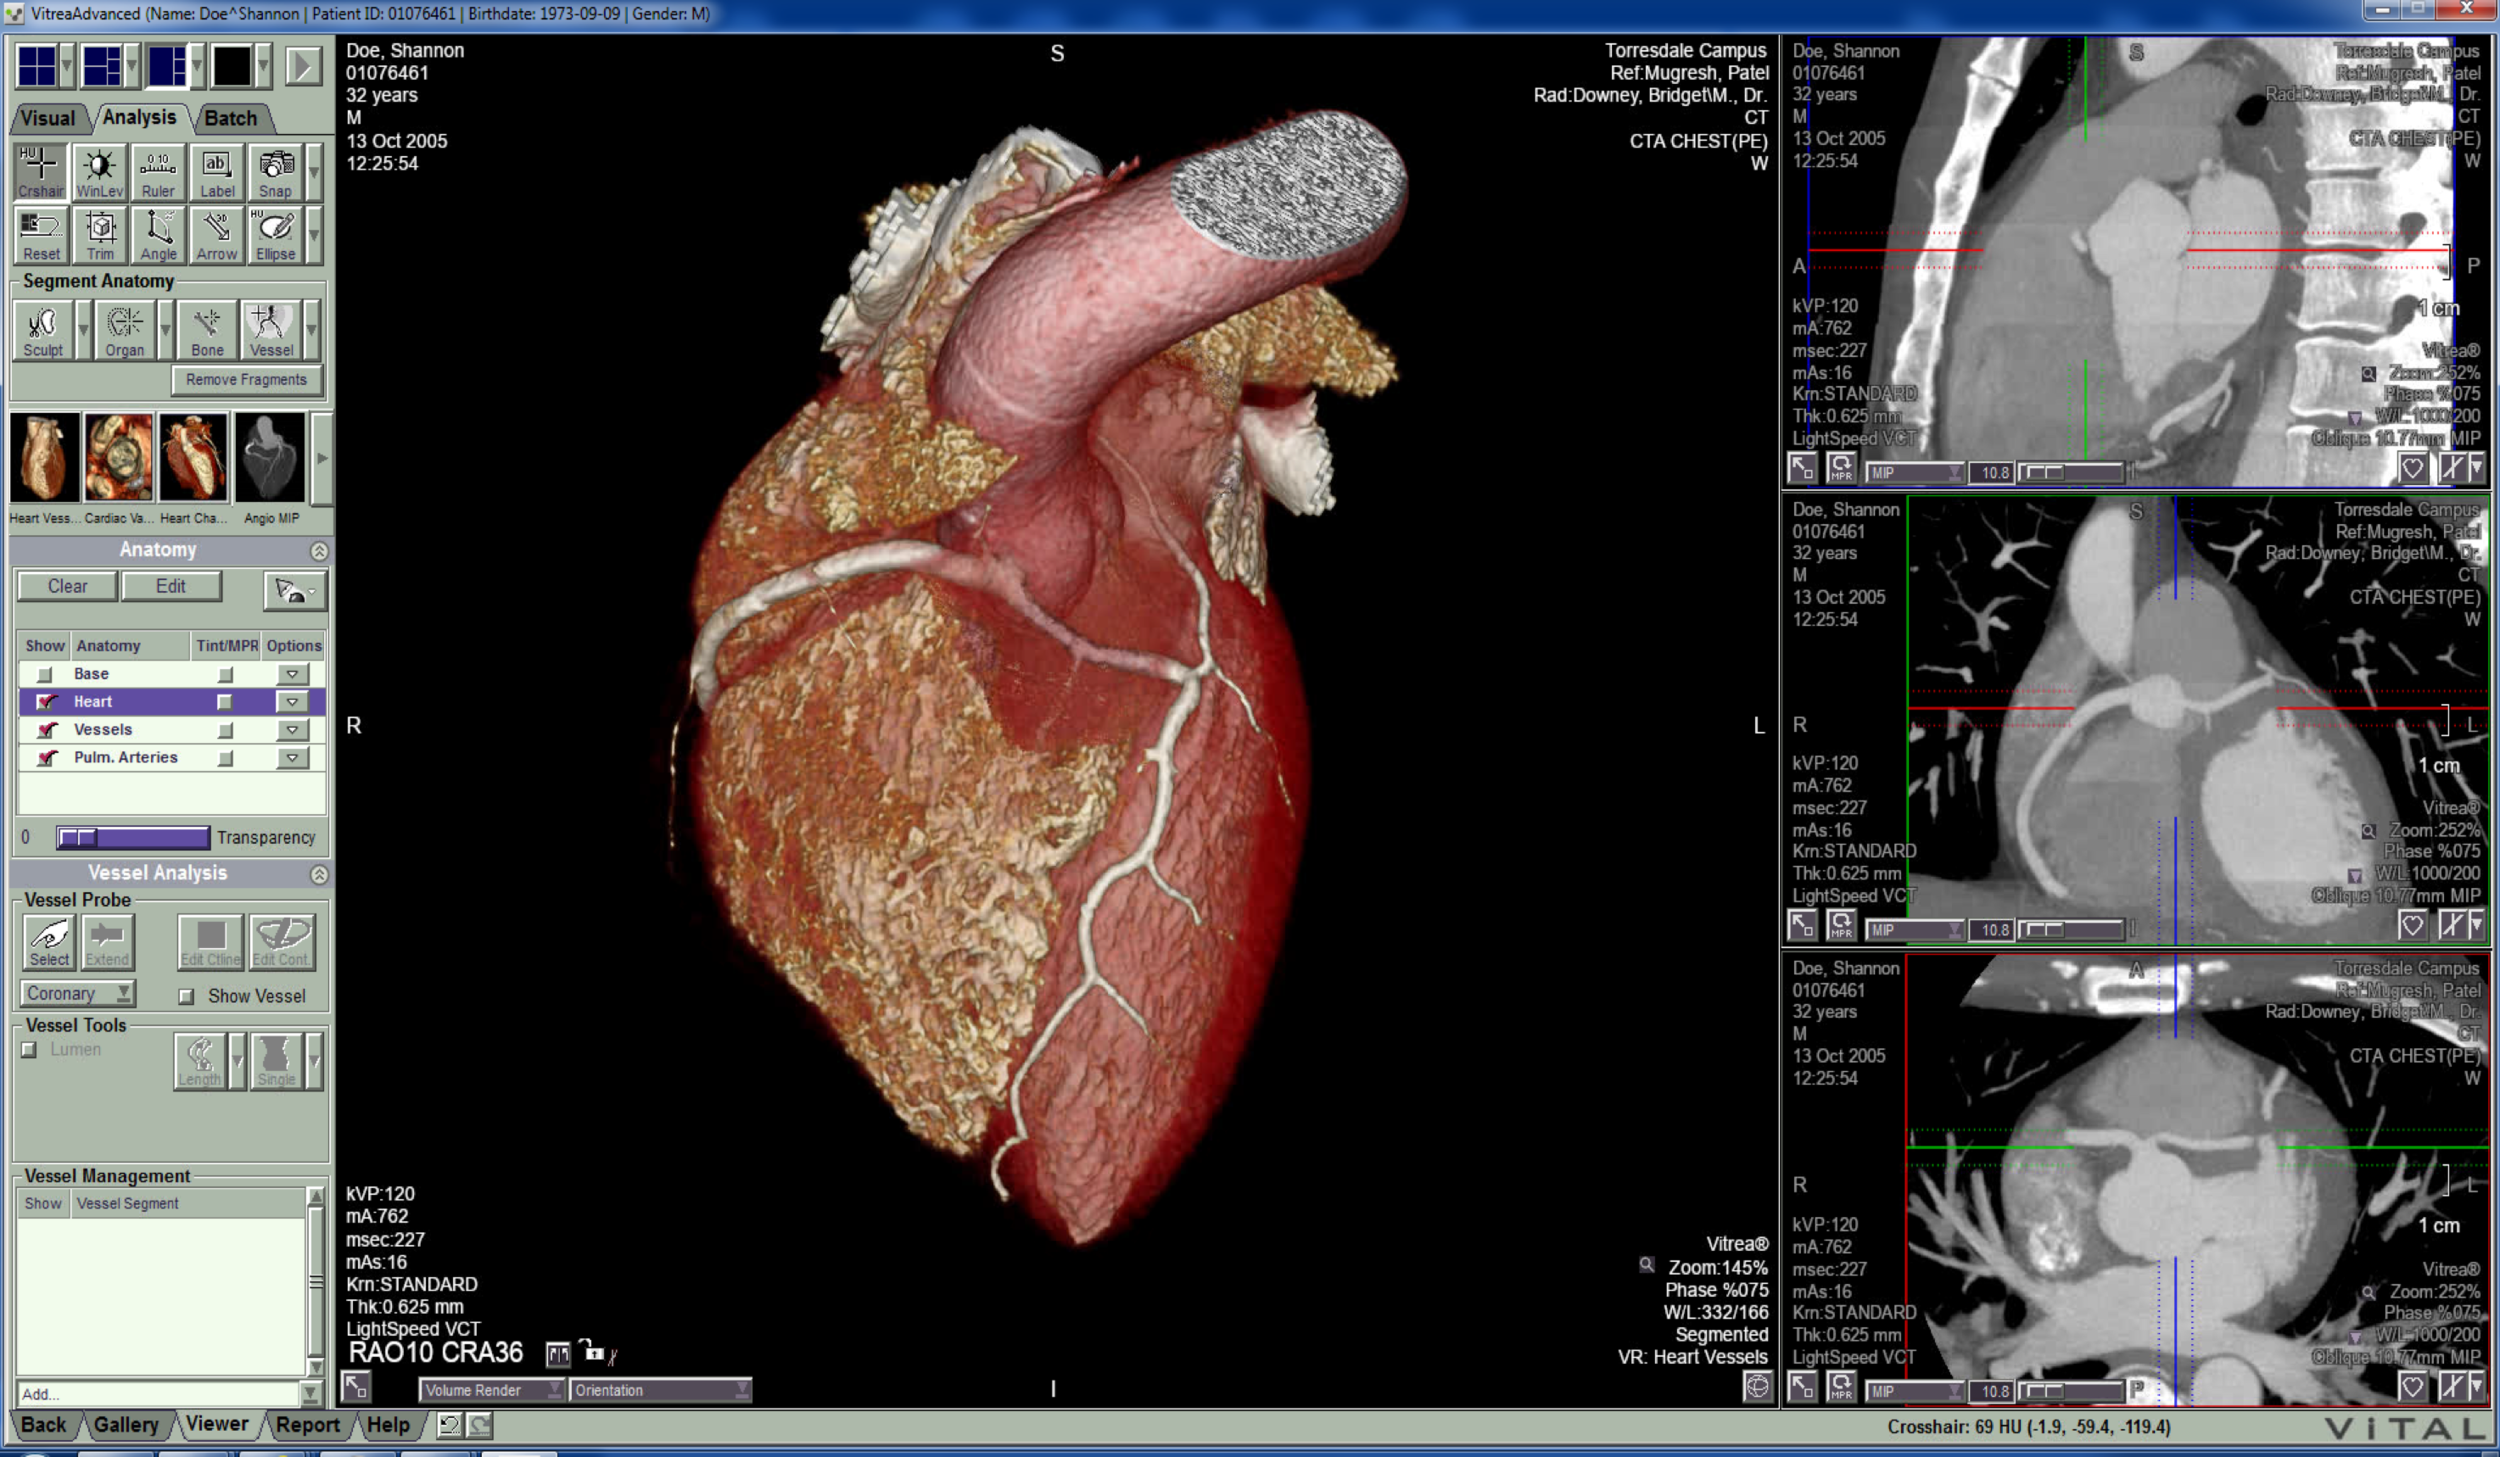This screenshot has height=1457, width=2500.
Task: Click the anatomy picker cursor icon
Action: point(294,590)
